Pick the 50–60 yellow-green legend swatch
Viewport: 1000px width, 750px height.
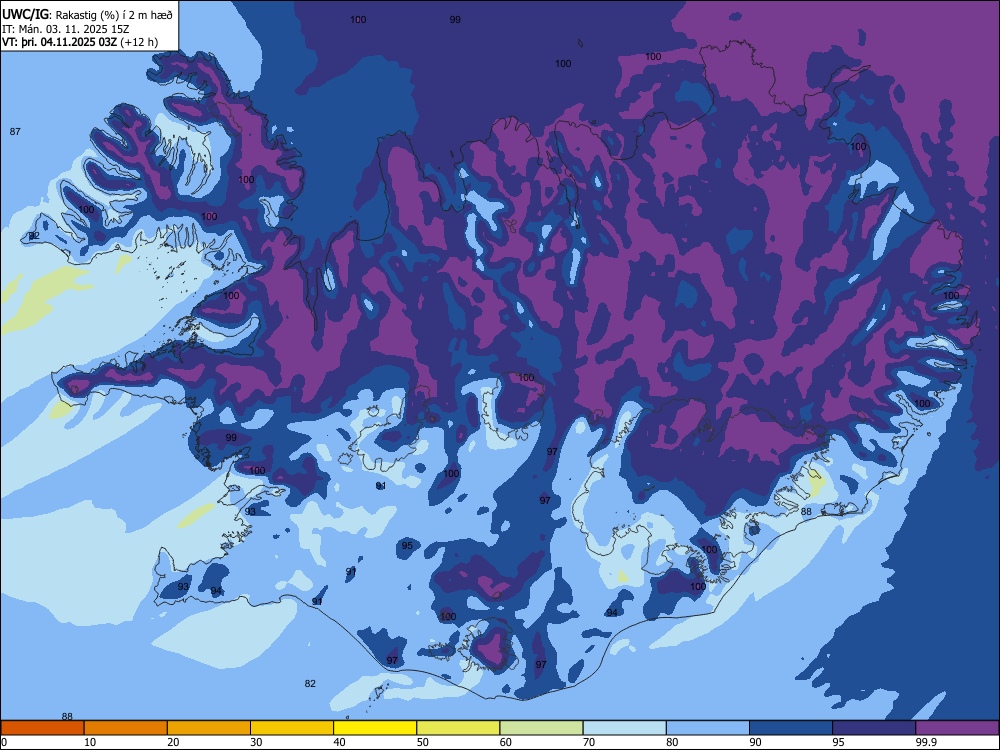[x=459, y=728]
